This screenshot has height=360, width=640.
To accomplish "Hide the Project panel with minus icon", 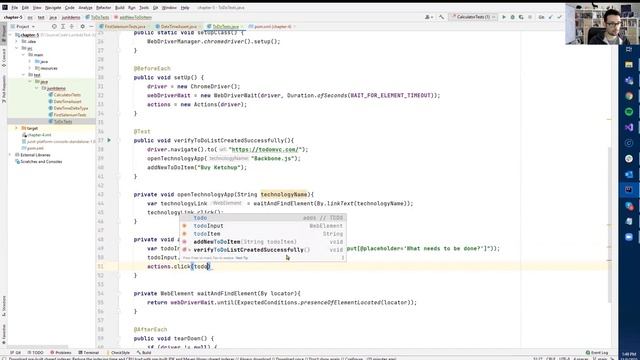I will (x=91, y=27).
